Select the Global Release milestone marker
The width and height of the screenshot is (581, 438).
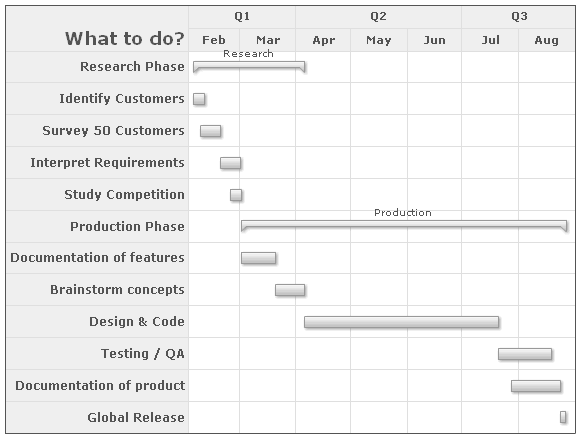point(563,417)
